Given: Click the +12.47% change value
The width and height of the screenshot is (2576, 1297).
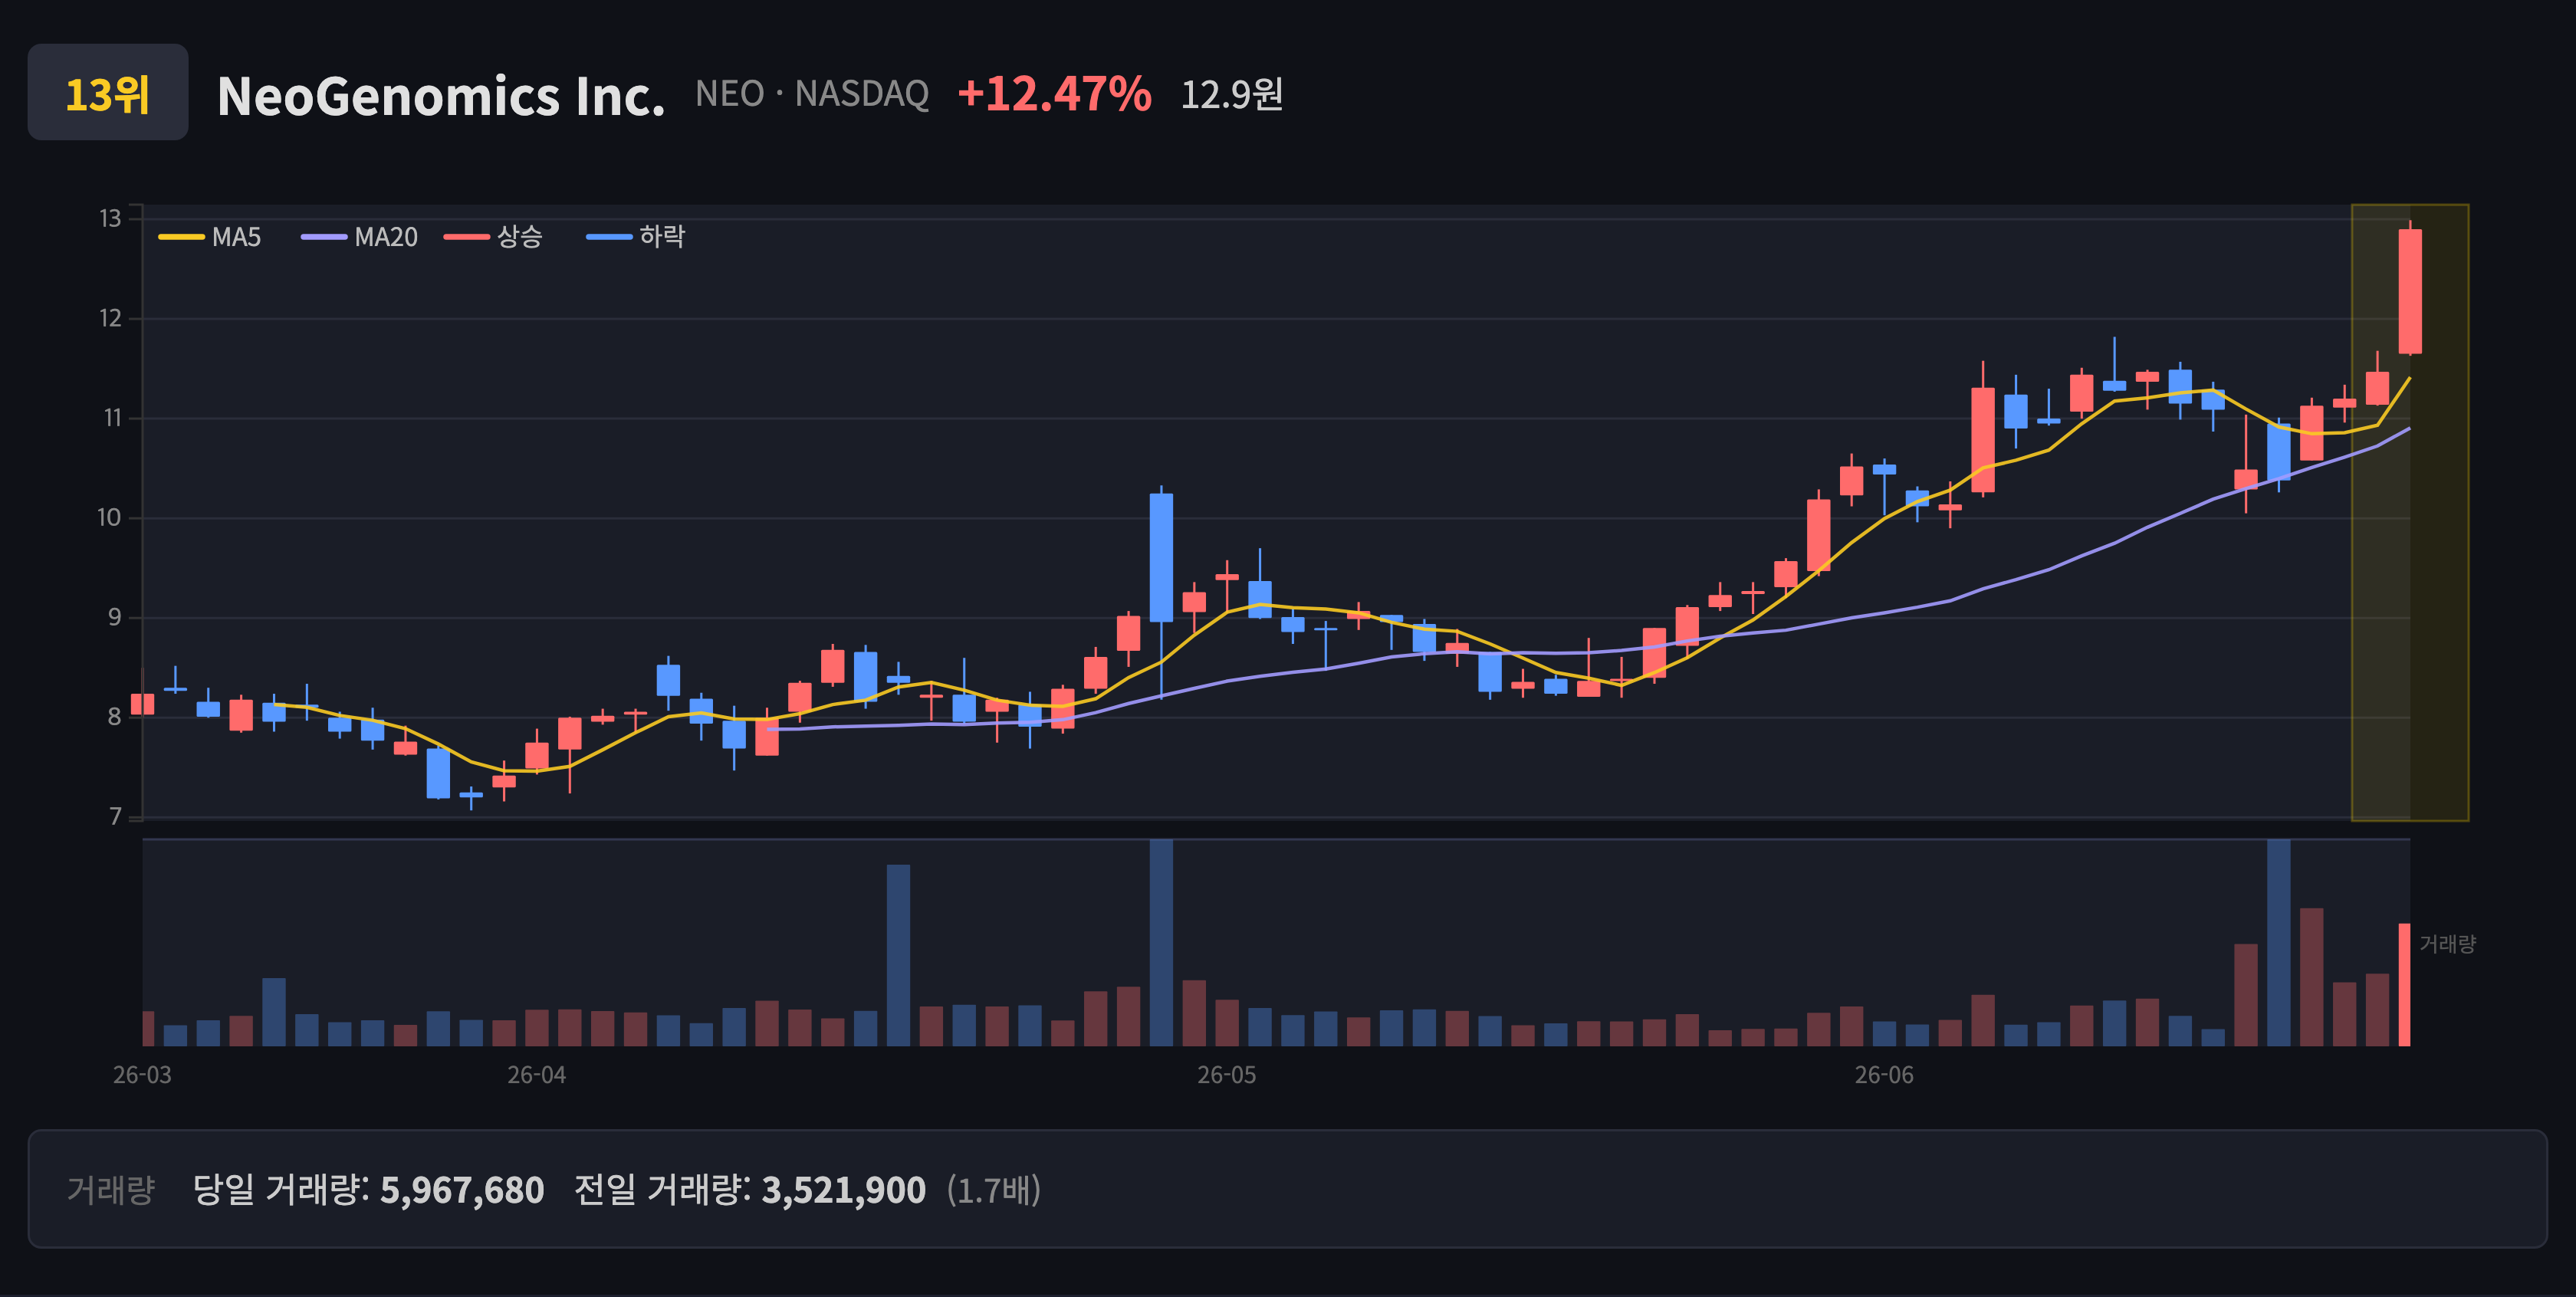Looking at the screenshot, I should [x=1054, y=94].
